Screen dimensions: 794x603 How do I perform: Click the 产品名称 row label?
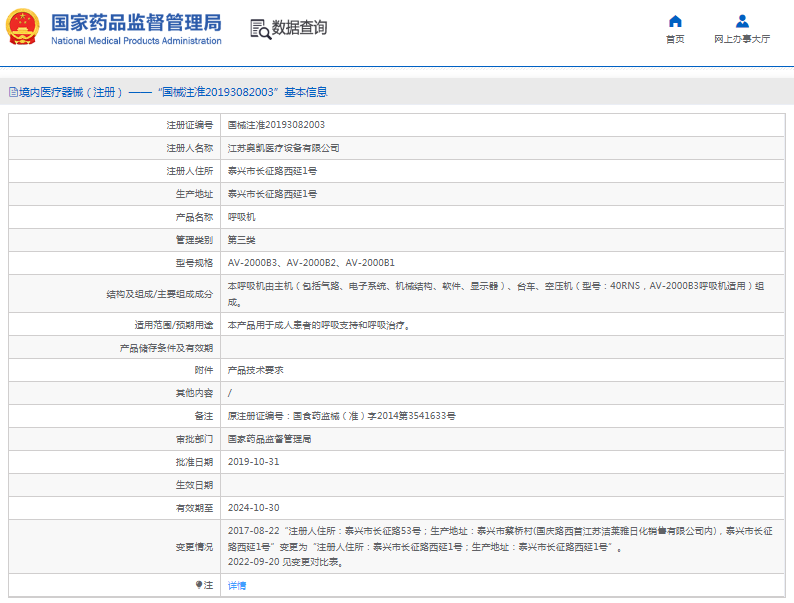tap(194, 217)
